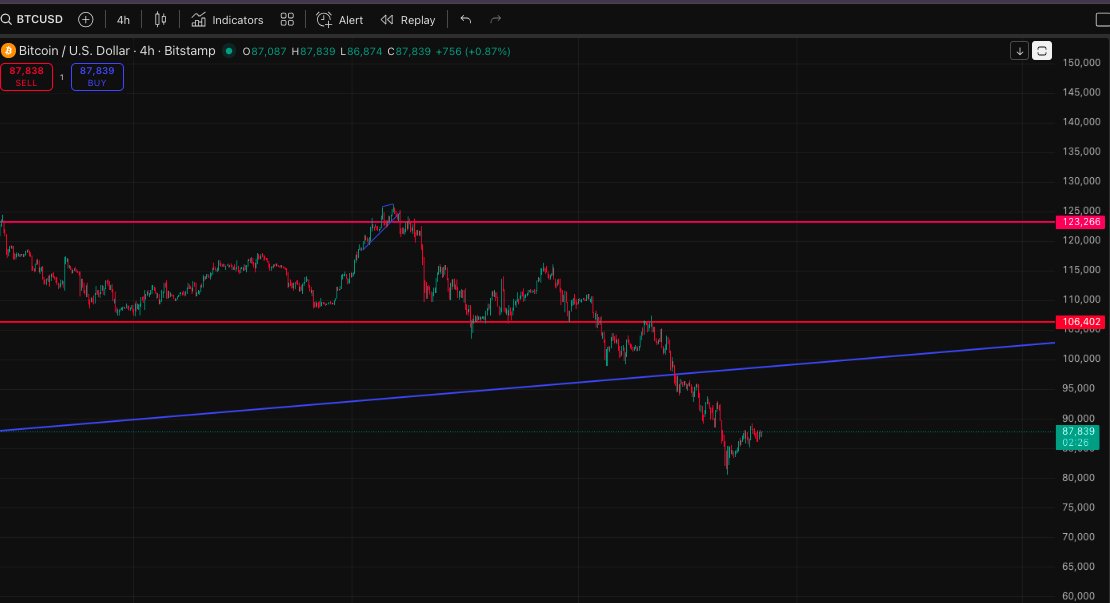Open BTCUSD symbol search
Image resolution: width=1110 pixels, height=603 pixels.
tap(33, 19)
